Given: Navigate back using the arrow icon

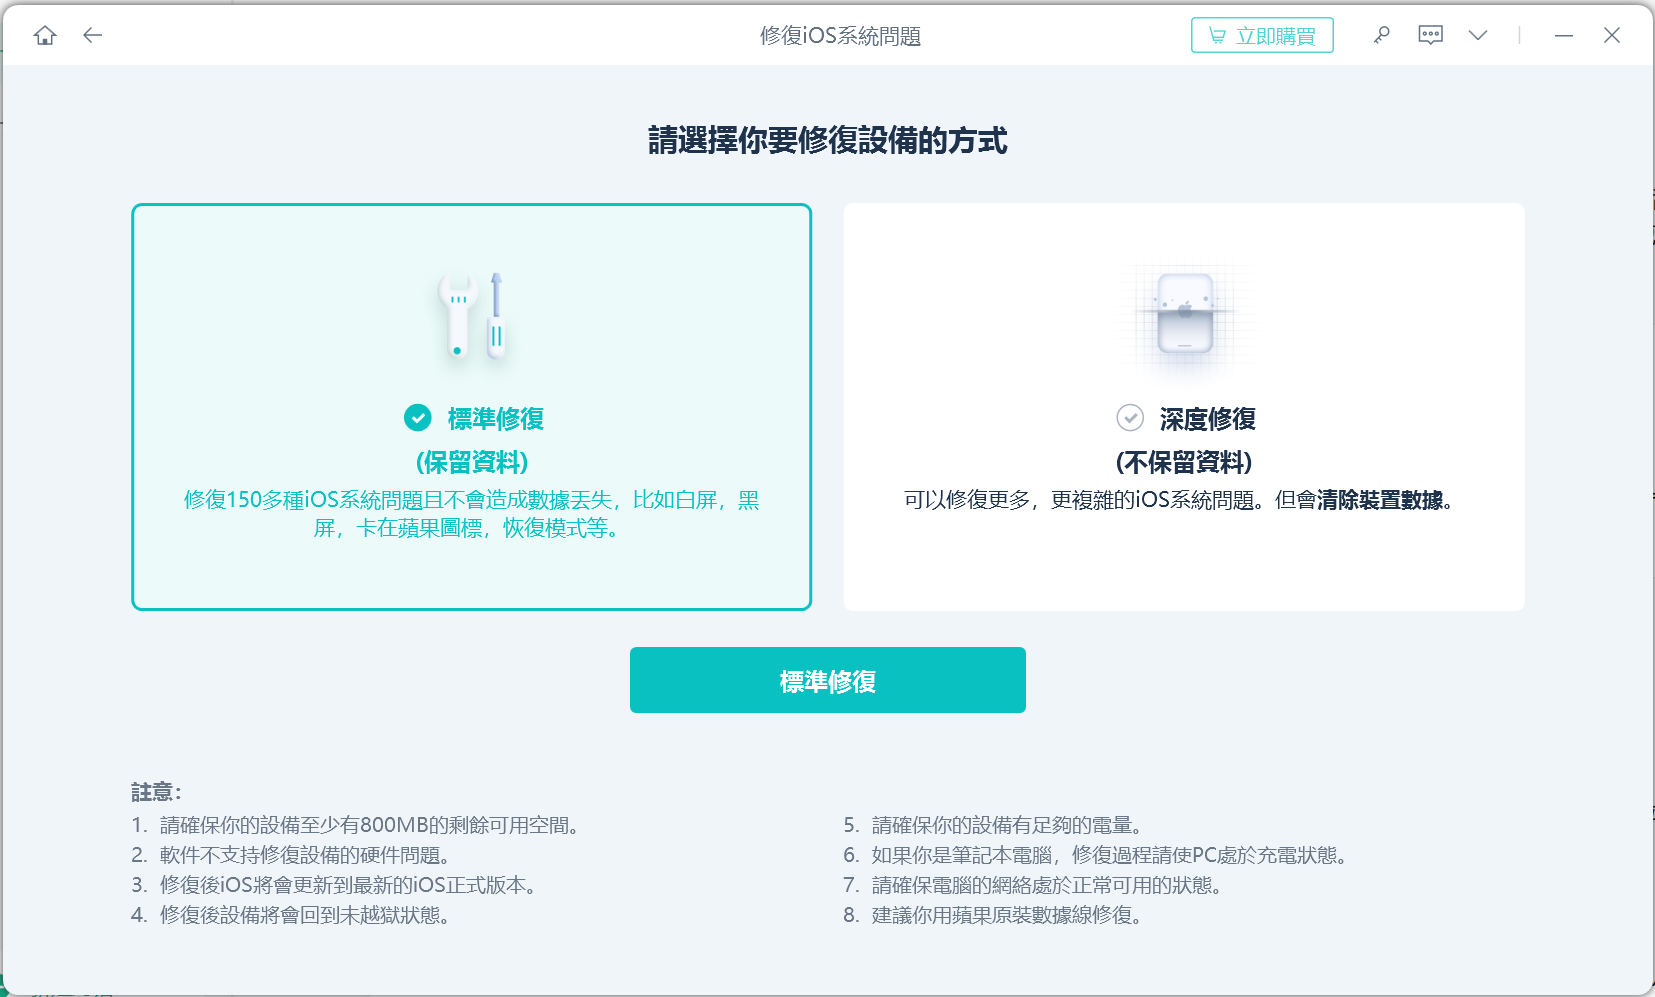Looking at the screenshot, I should (92, 34).
